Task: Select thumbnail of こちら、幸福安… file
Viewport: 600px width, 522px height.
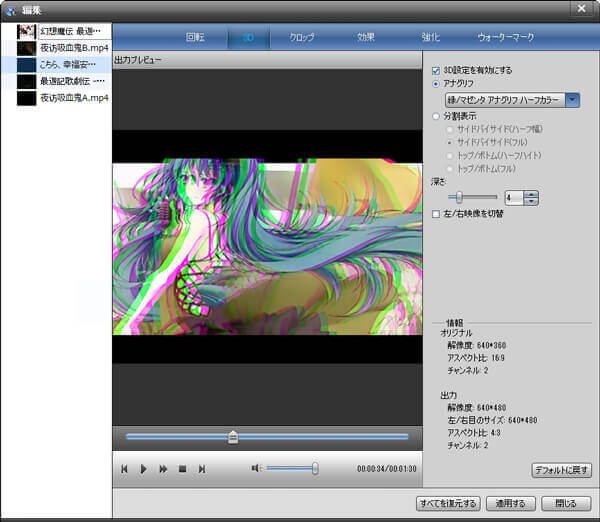Action: point(26,65)
